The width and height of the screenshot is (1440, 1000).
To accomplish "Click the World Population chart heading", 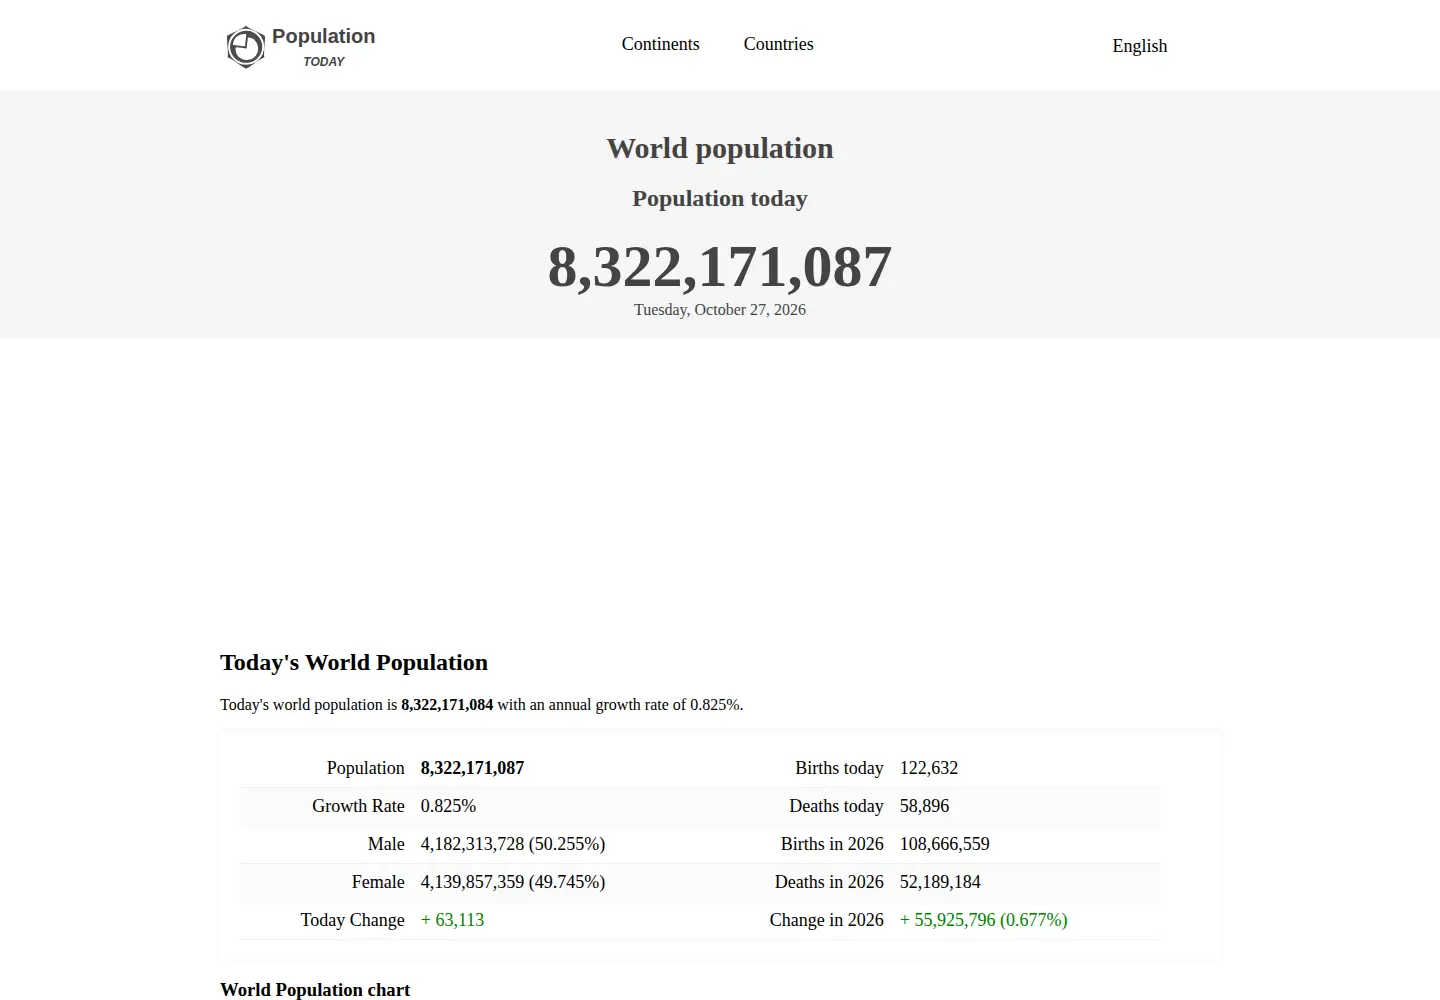I will pyautogui.click(x=315, y=990).
